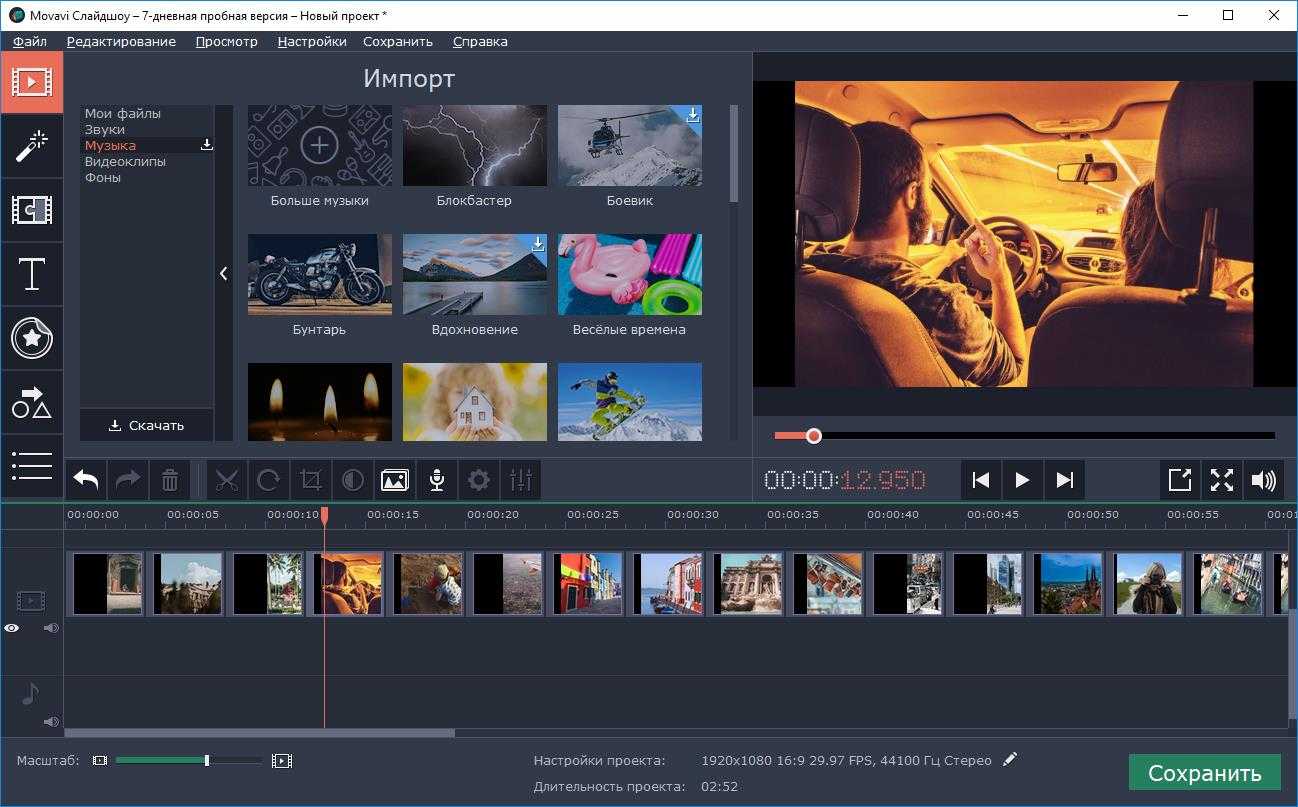Edit project settings with pencil icon
The width and height of the screenshot is (1298, 807).
pos(1010,760)
